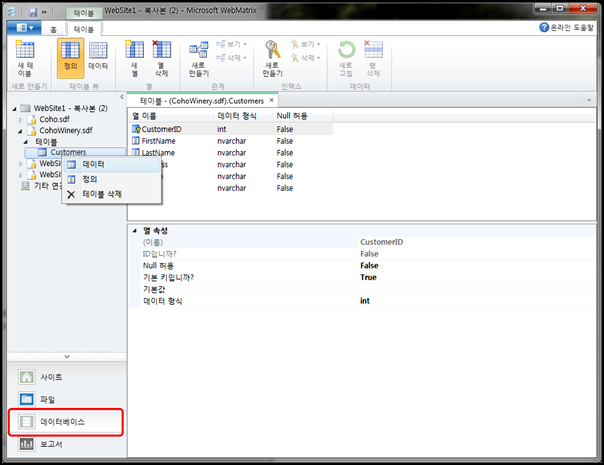Select the 정의 (Definition) table view button
604x465 pixels.
[70, 58]
